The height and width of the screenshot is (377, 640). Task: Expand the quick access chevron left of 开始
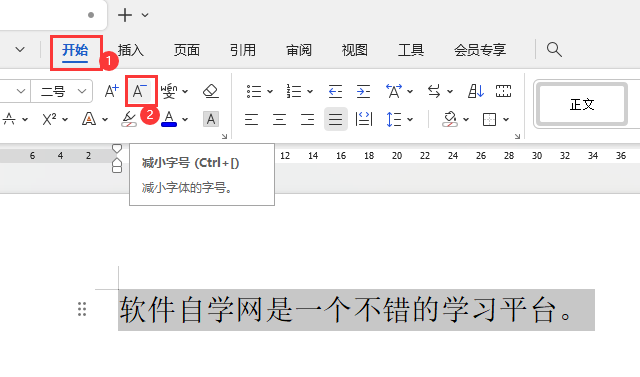pyautogui.click(x=20, y=50)
